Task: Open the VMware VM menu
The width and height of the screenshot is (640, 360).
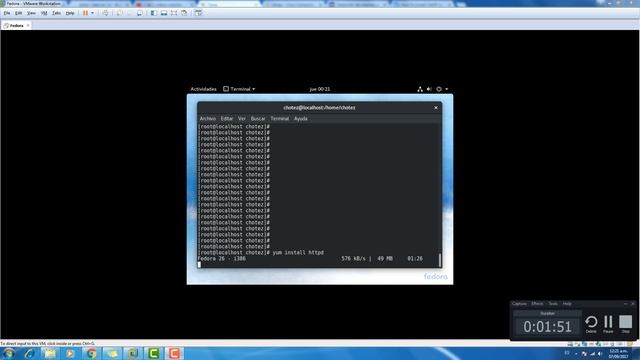Action: click(x=44, y=13)
